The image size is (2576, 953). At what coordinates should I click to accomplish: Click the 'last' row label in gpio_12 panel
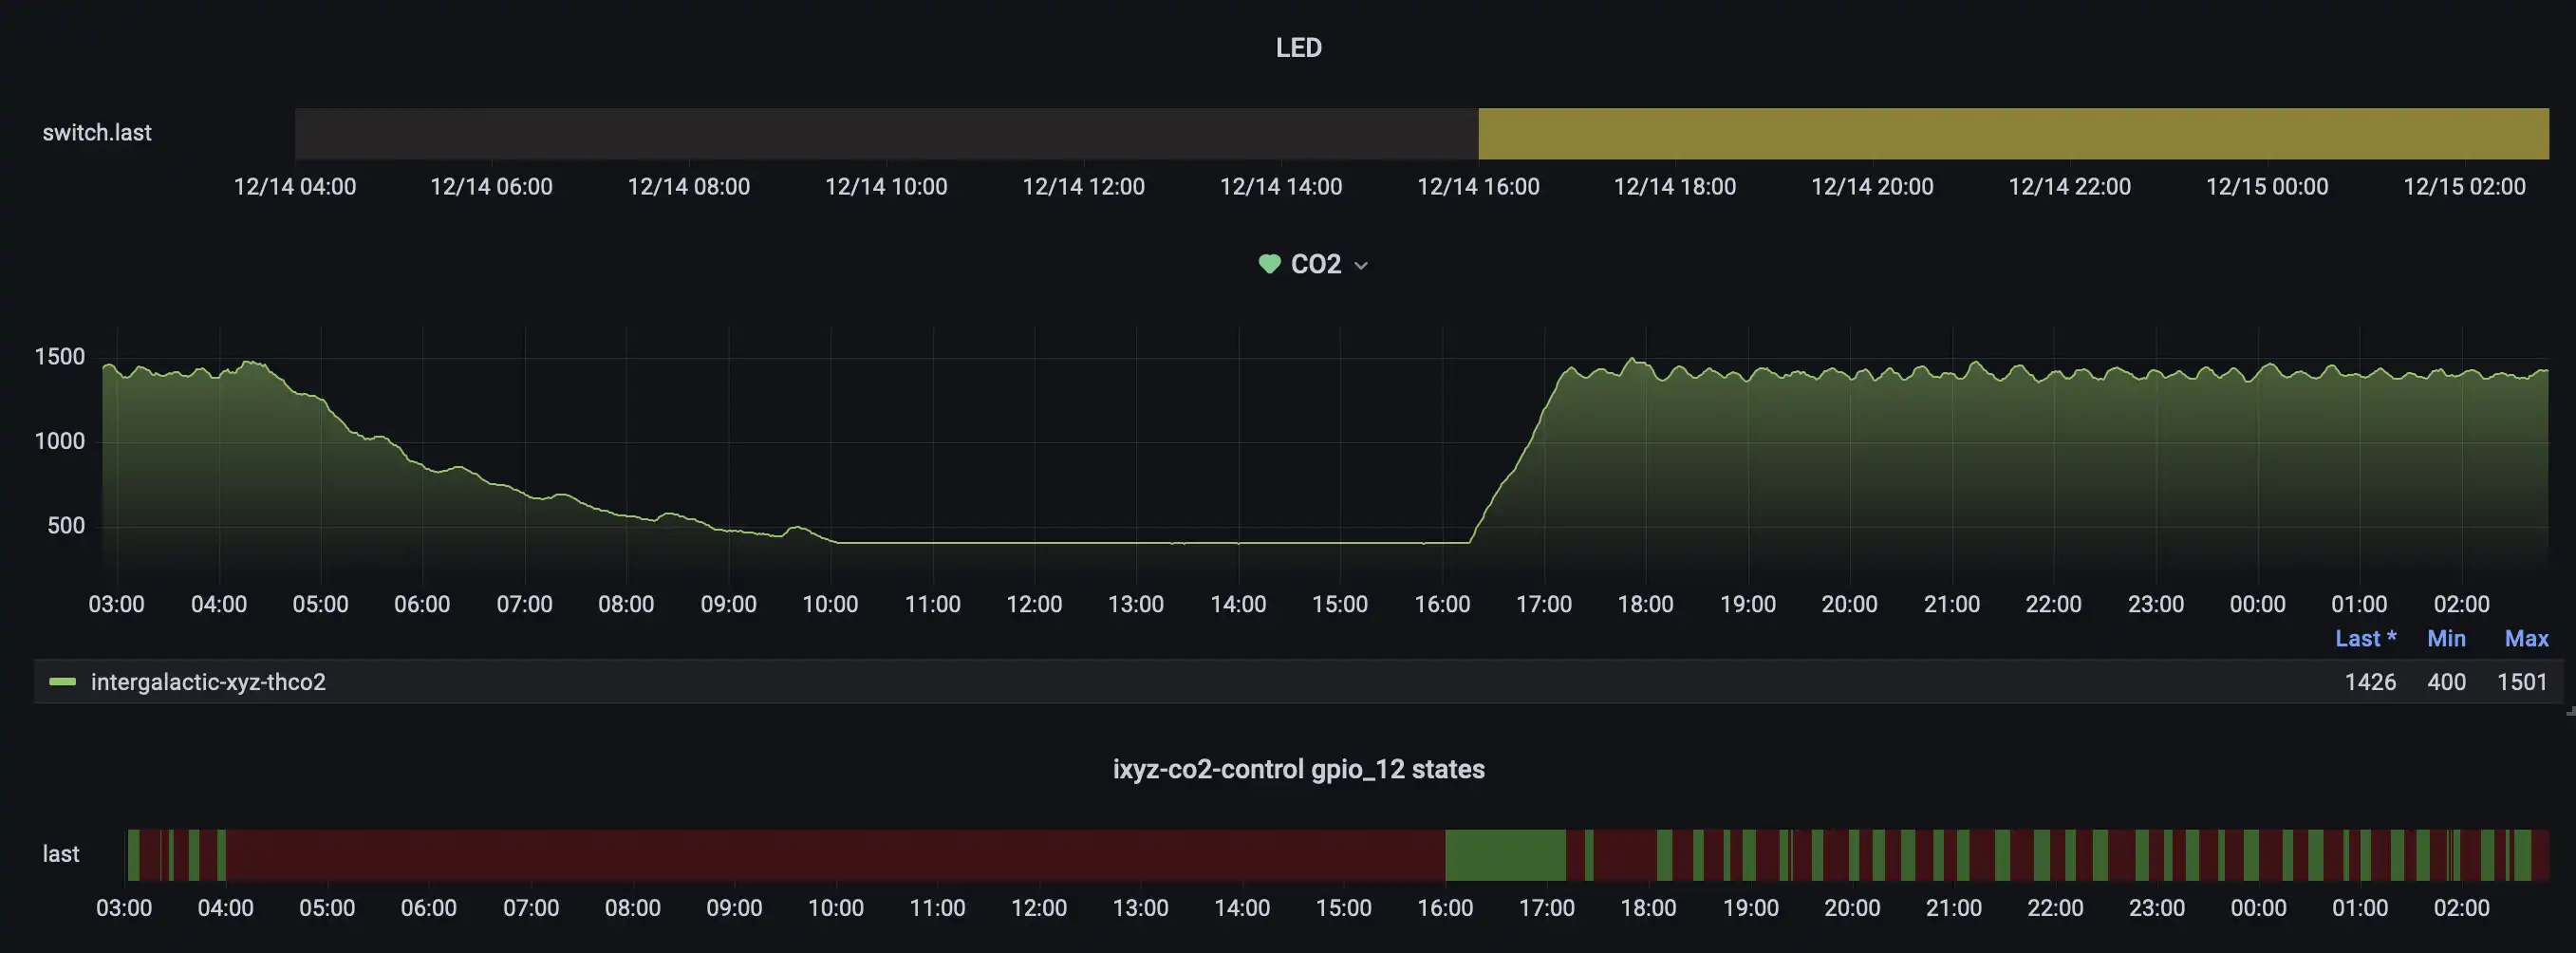tap(60, 854)
